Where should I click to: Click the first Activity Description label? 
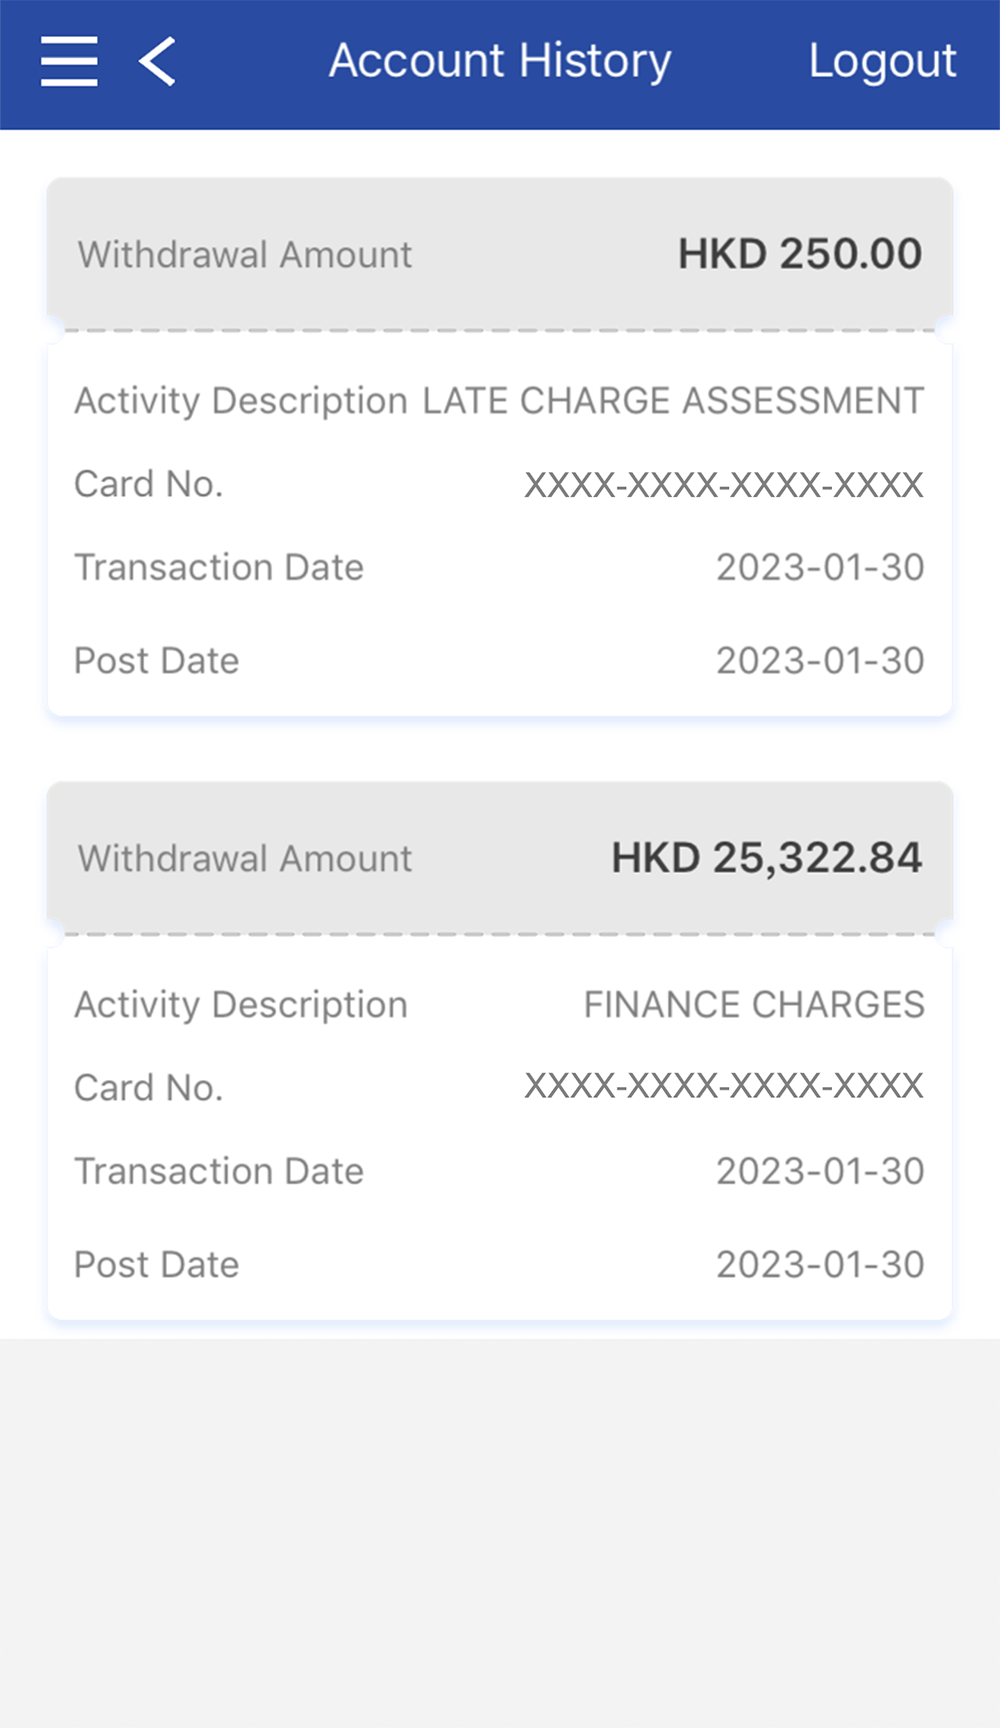[x=241, y=401]
